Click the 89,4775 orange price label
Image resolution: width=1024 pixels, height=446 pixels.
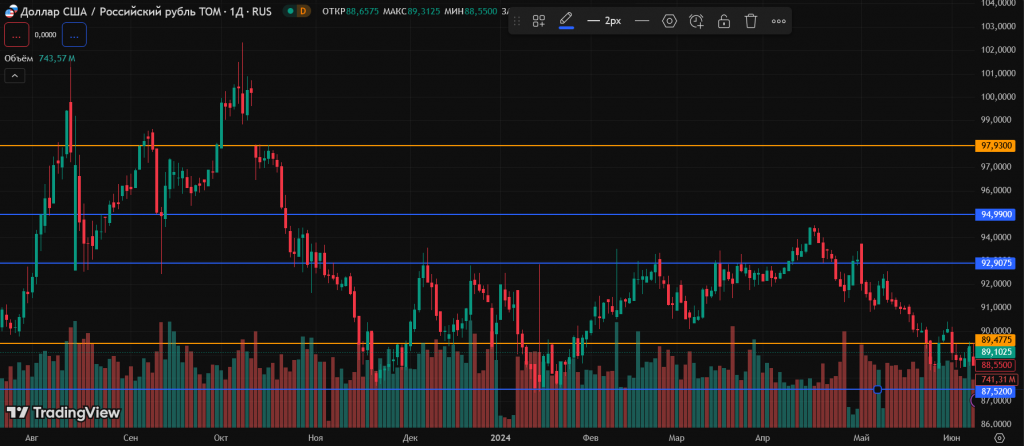pyautogui.click(x=997, y=340)
